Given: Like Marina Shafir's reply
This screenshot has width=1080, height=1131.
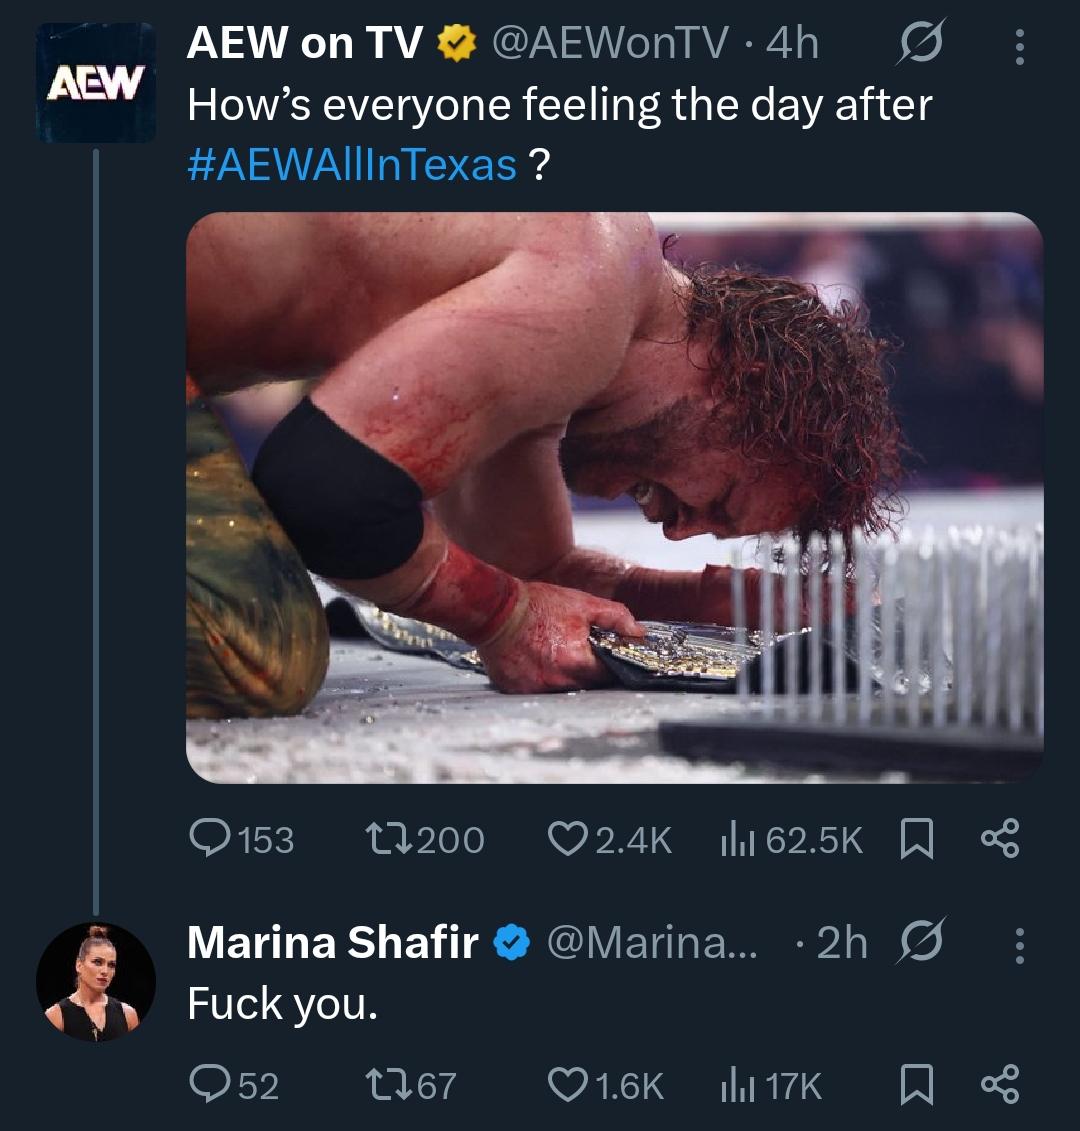Looking at the screenshot, I should pyautogui.click(x=568, y=1084).
